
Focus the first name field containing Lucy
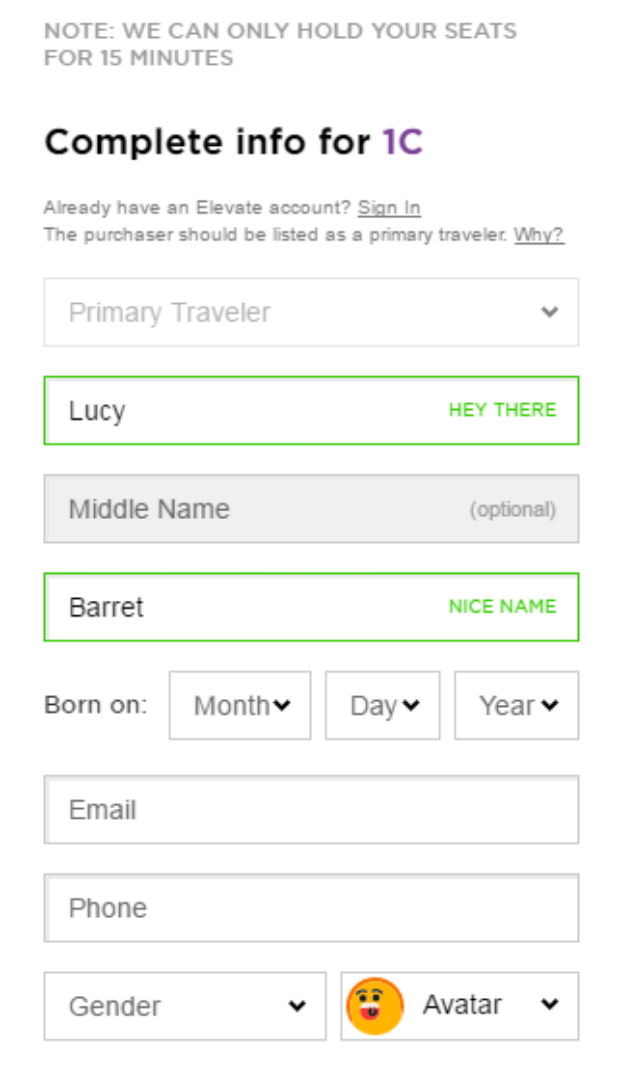point(312,410)
